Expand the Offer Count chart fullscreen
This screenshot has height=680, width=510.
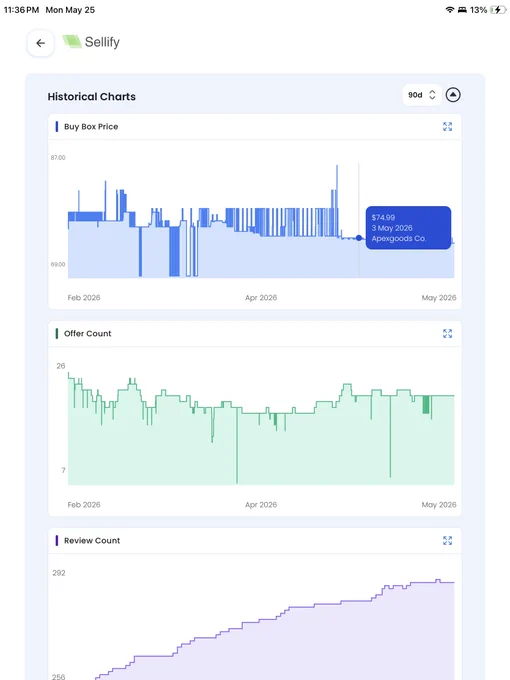(x=448, y=333)
